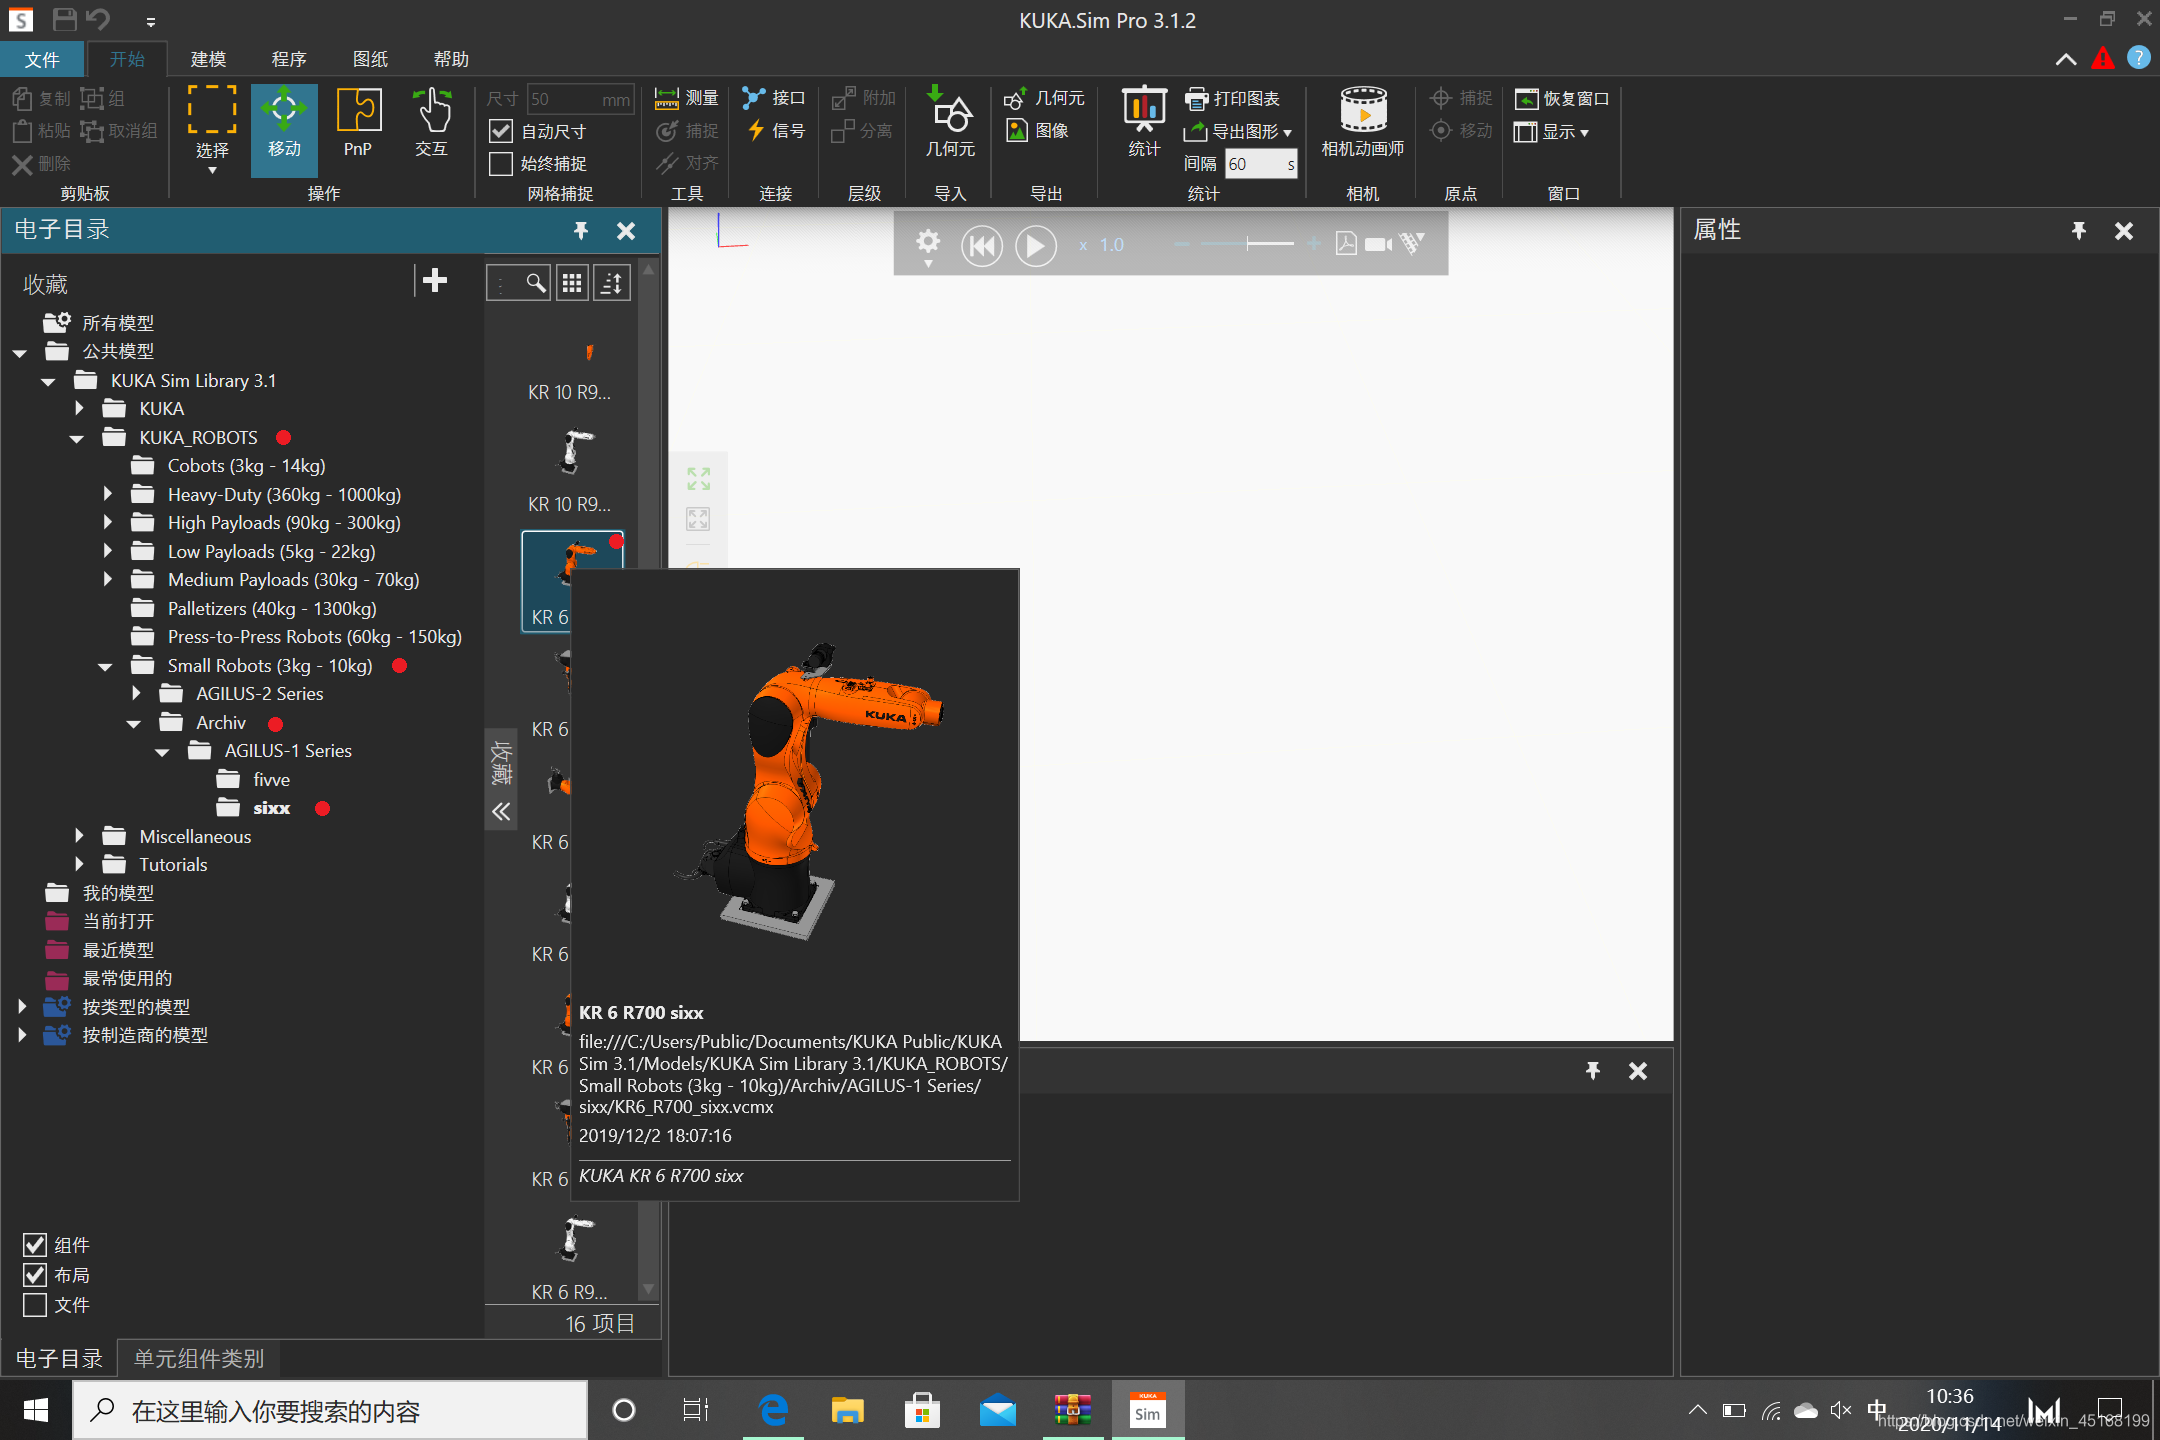Open the 显示 dropdown menu

coord(1553,131)
